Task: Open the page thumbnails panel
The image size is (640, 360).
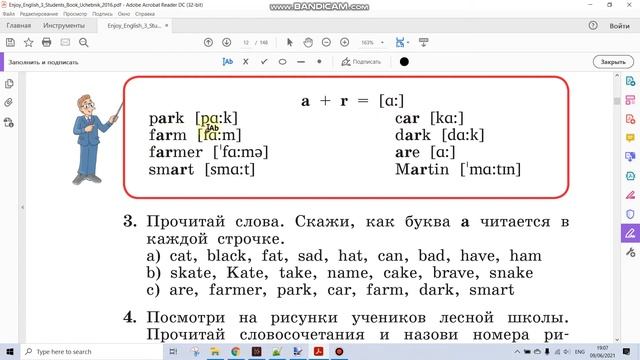Action: tap(9, 84)
